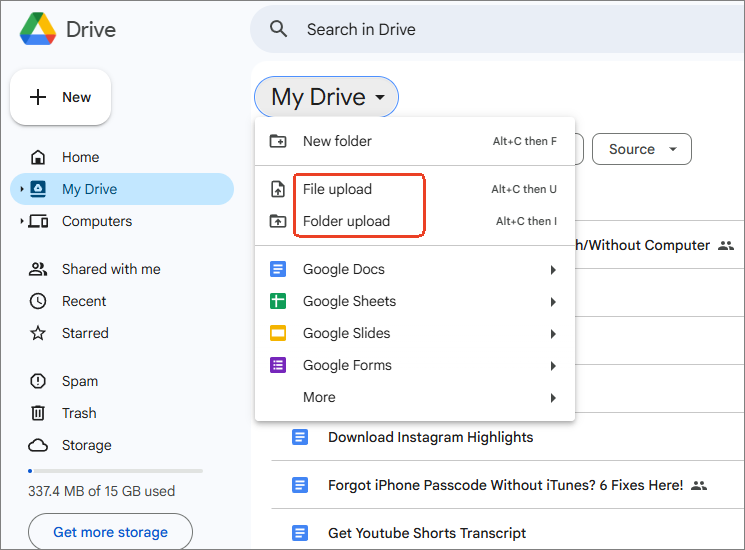Open Download Instagram Highlights document
The height and width of the screenshot is (550, 745).
tap(430, 437)
